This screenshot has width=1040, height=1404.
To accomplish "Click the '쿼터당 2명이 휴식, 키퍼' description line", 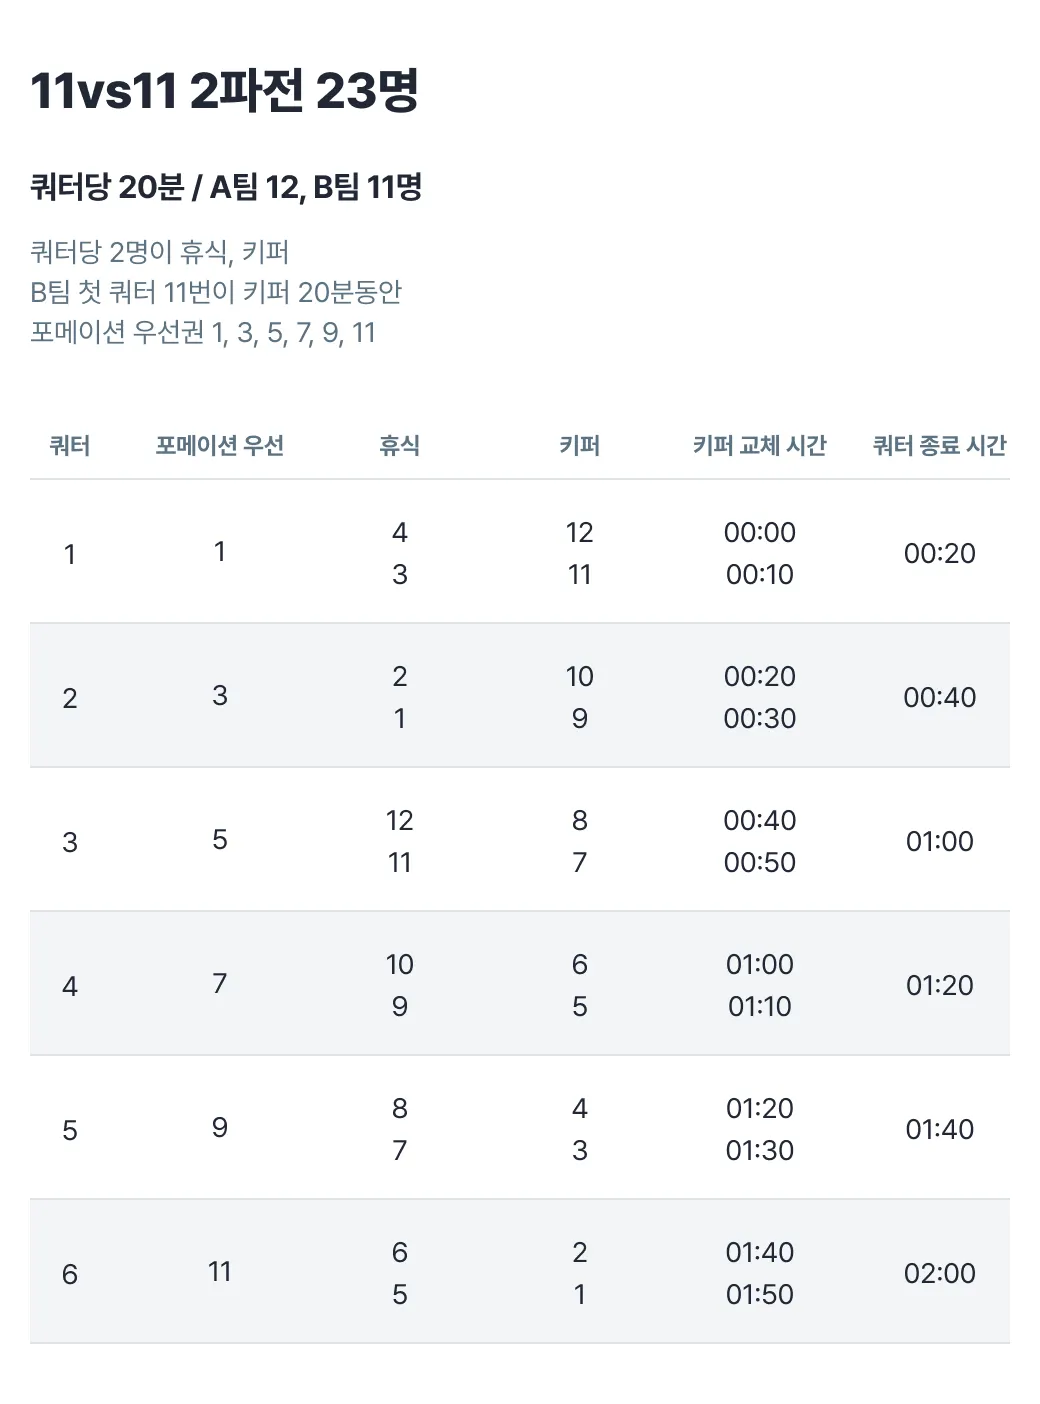I will click(160, 252).
